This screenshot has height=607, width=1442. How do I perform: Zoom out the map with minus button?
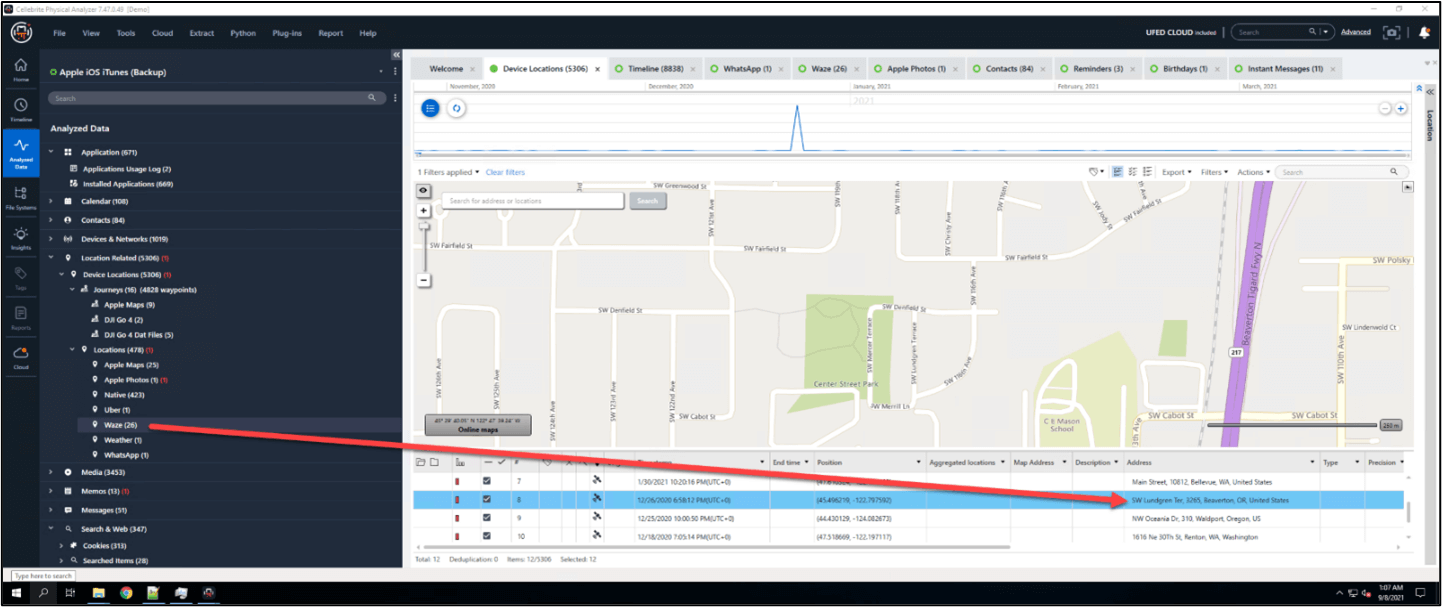pos(424,280)
